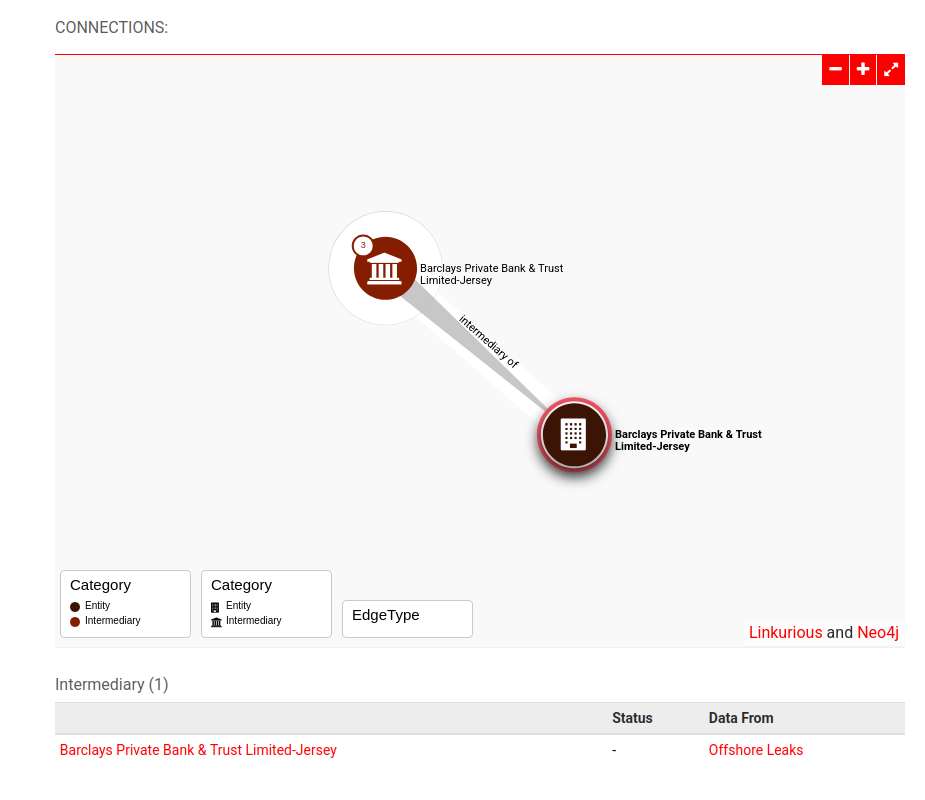
Task: Select the Entity building node in graph
Action: pos(573,434)
